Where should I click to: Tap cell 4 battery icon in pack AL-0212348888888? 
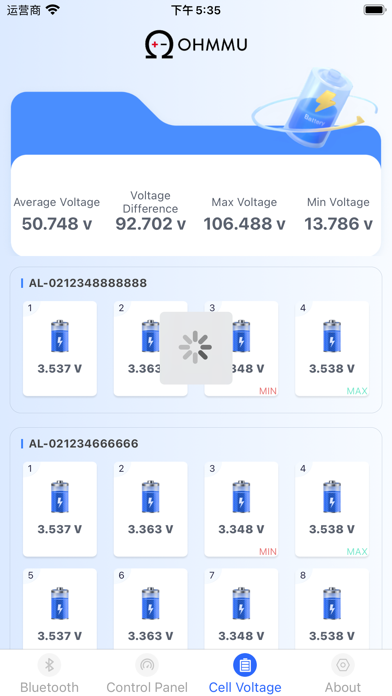point(332,336)
